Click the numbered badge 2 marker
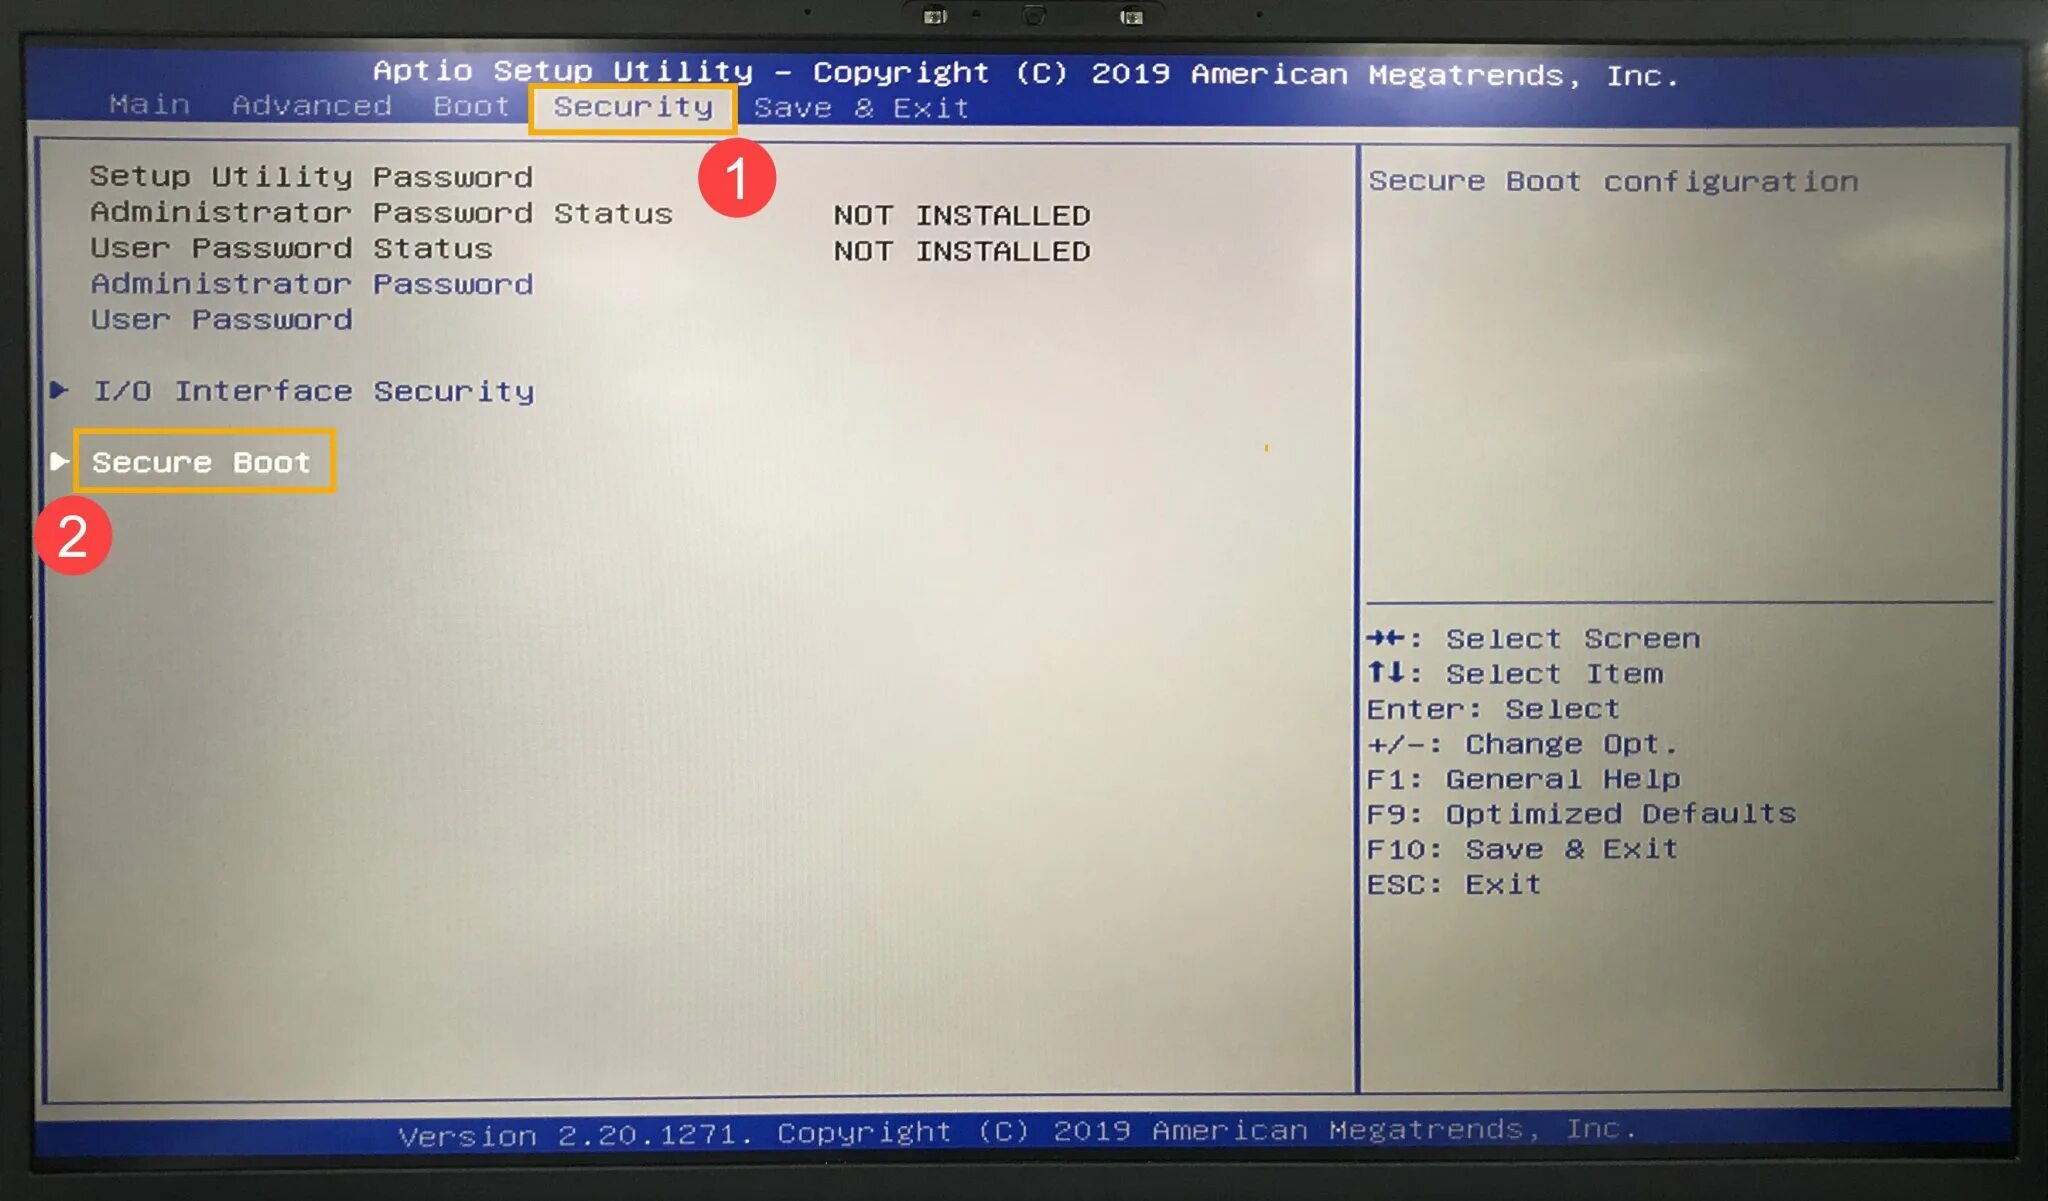The height and width of the screenshot is (1201, 2048). tap(70, 535)
